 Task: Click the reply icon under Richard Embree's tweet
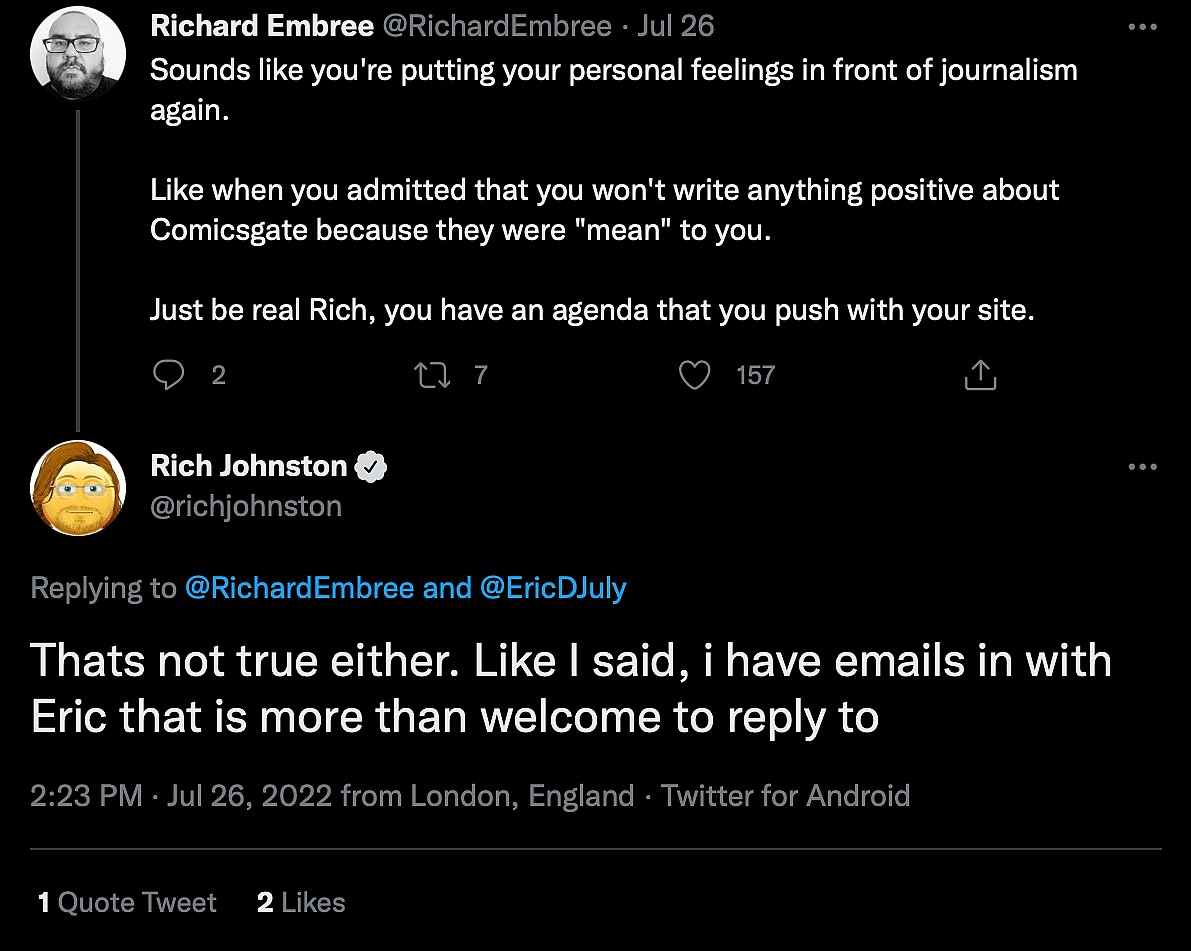coord(170,375)
